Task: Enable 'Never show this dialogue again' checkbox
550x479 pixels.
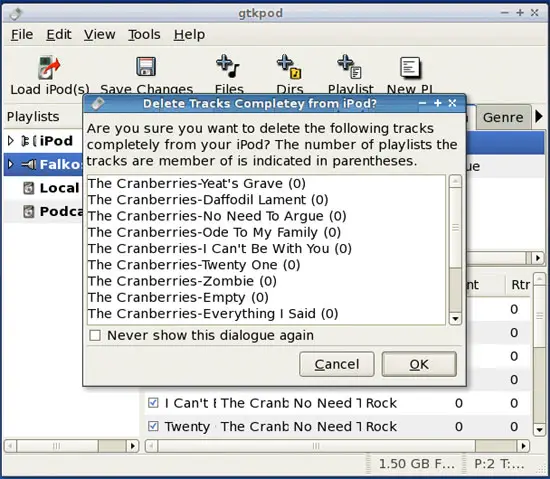Action: (95, 335)
